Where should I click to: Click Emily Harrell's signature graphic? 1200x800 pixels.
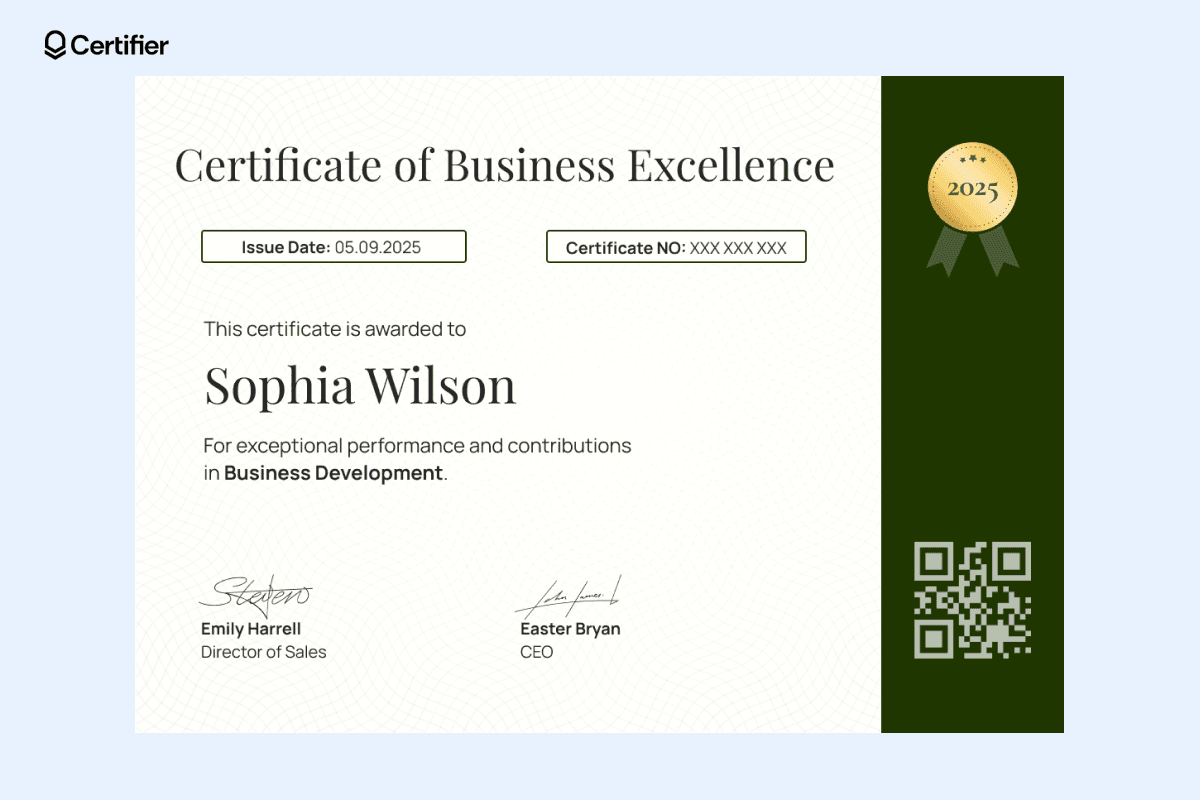click(255, 593)
